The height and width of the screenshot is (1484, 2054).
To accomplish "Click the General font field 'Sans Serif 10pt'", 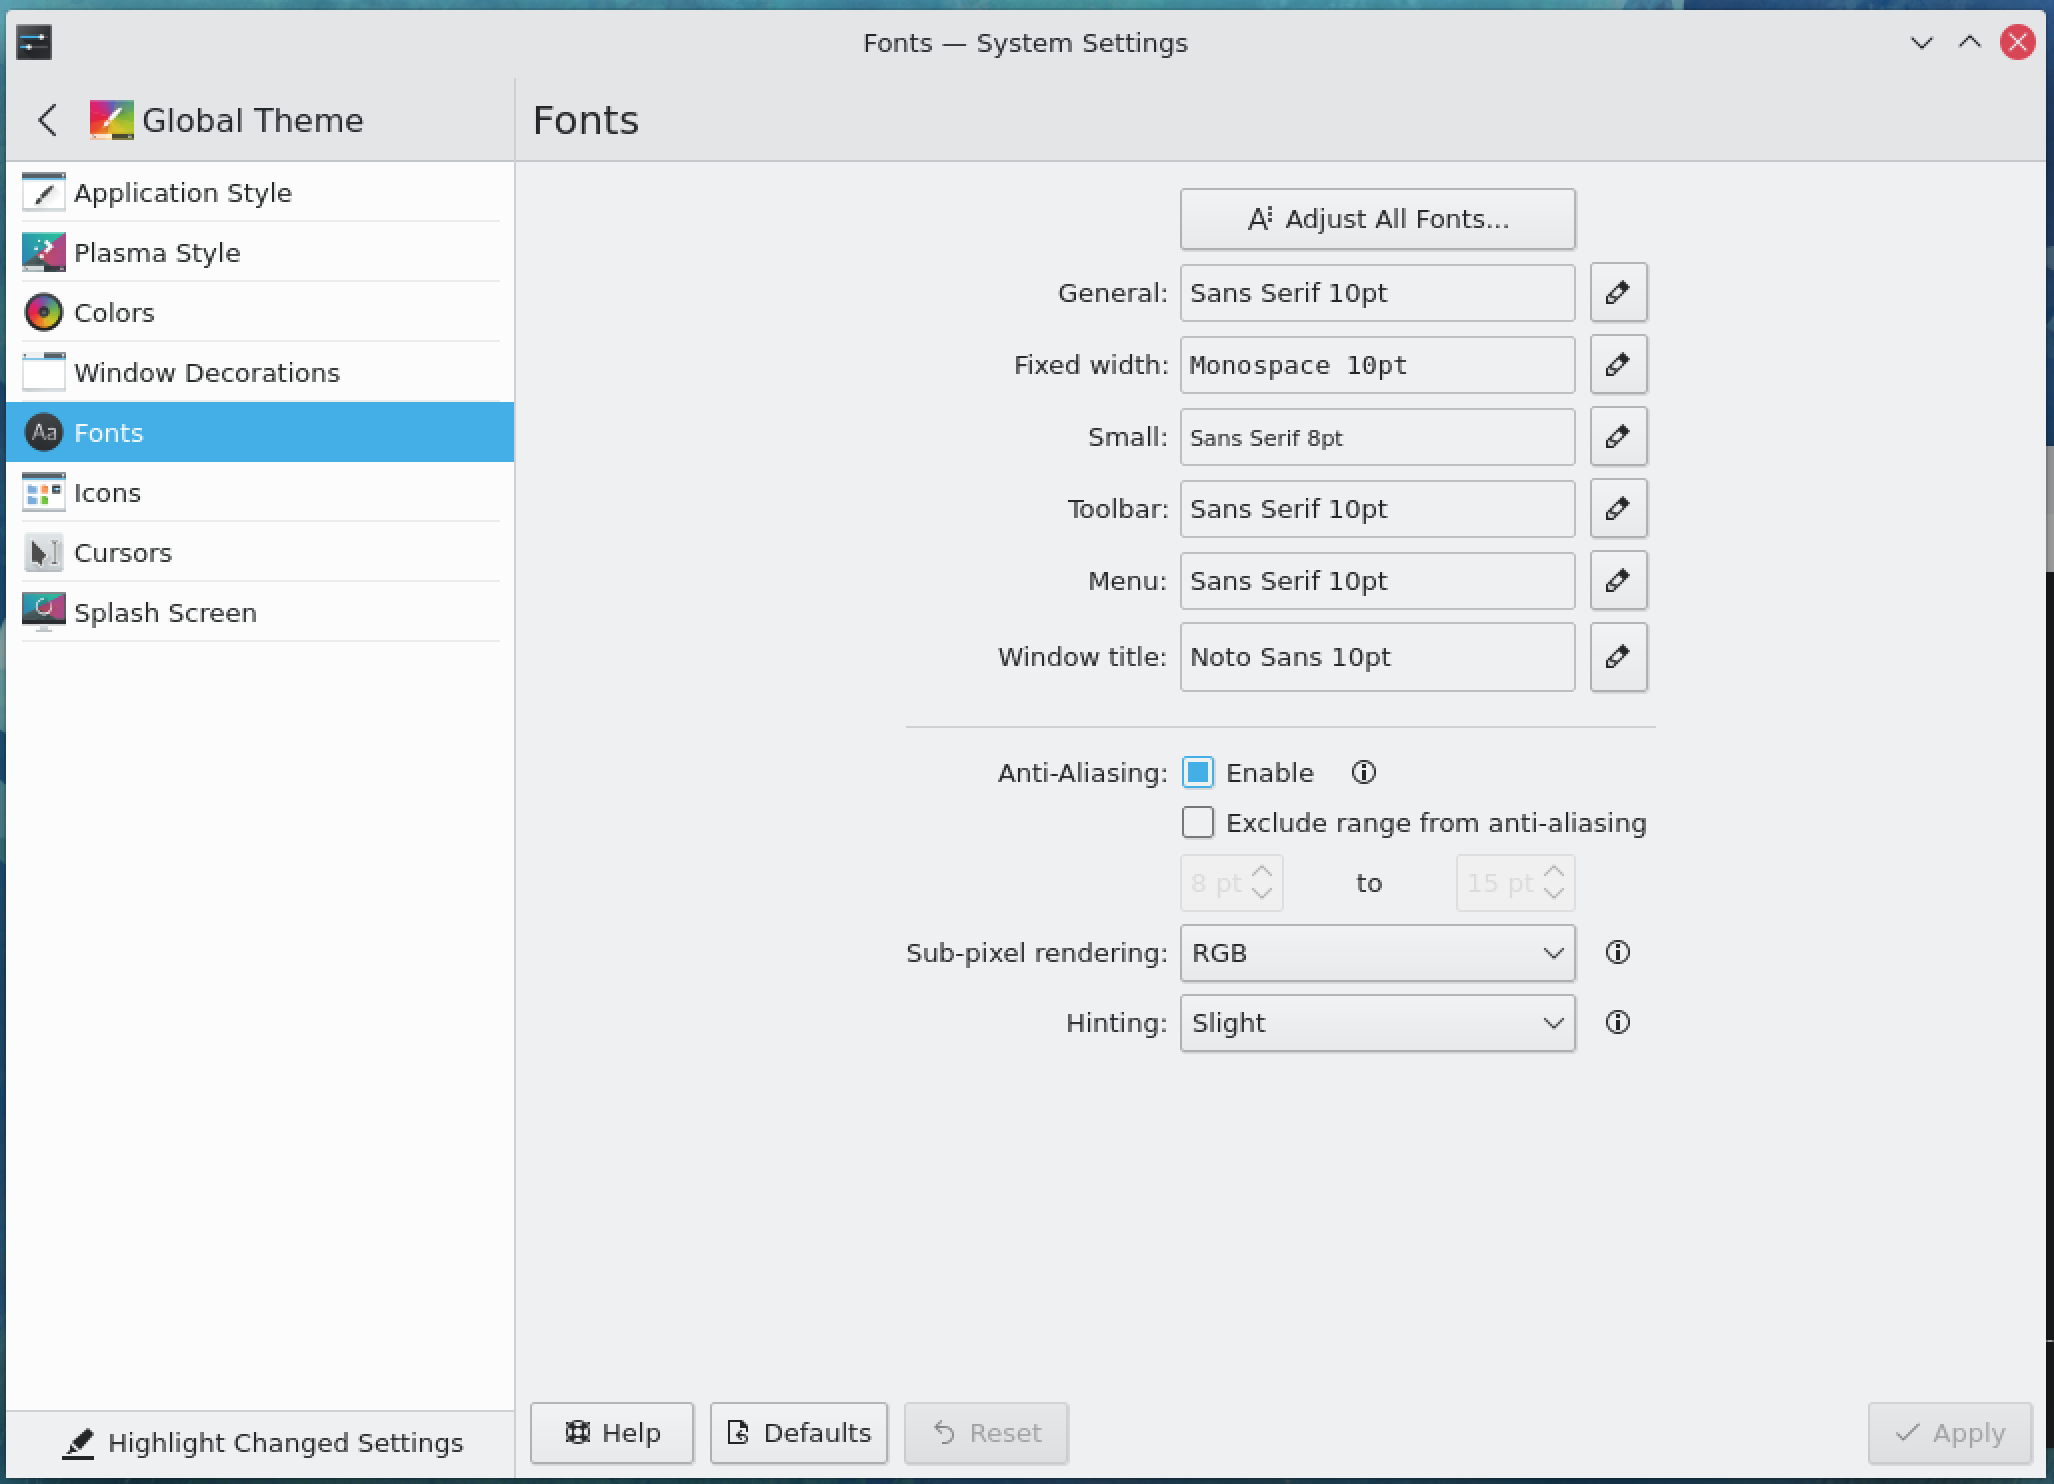I will [x=1378, y=293].
